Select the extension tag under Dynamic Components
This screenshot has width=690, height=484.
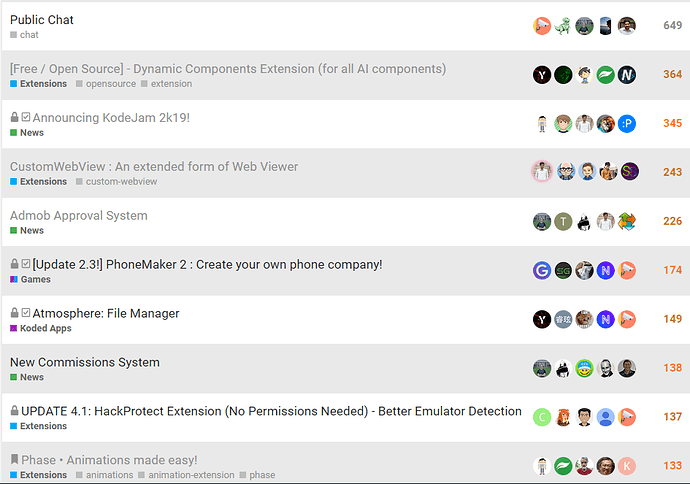click(167, 84)
